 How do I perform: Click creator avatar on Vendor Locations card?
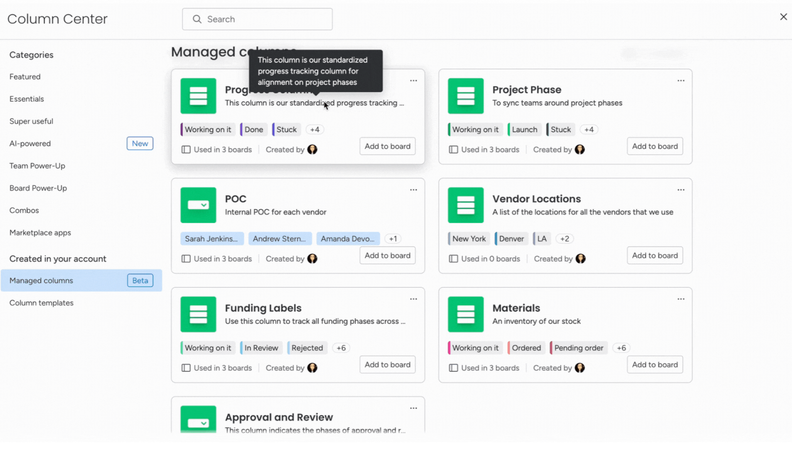point(581,259)
